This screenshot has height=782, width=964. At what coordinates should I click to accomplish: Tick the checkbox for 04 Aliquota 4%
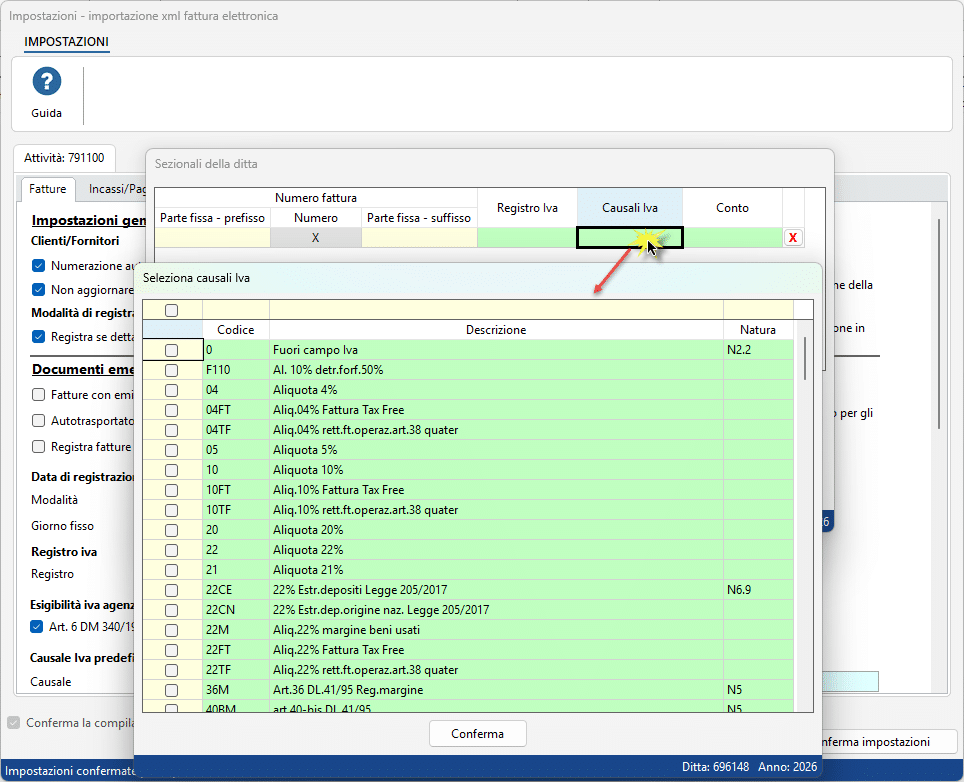coord(172,390)
